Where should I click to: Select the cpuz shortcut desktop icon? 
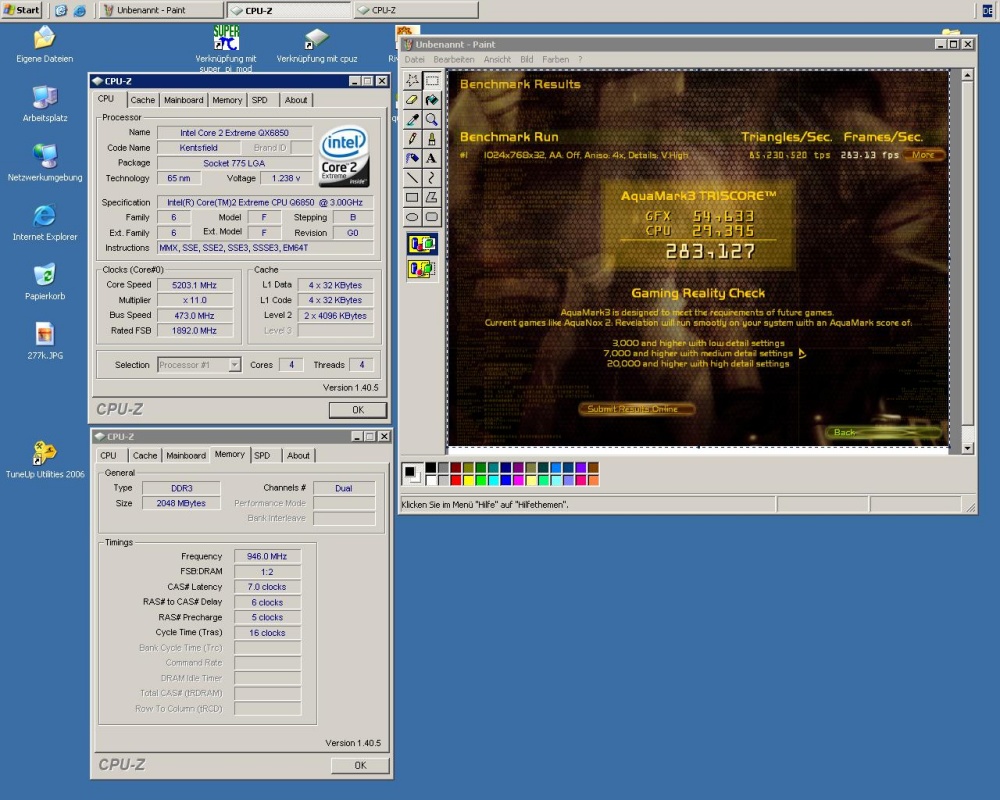point(316,45)
